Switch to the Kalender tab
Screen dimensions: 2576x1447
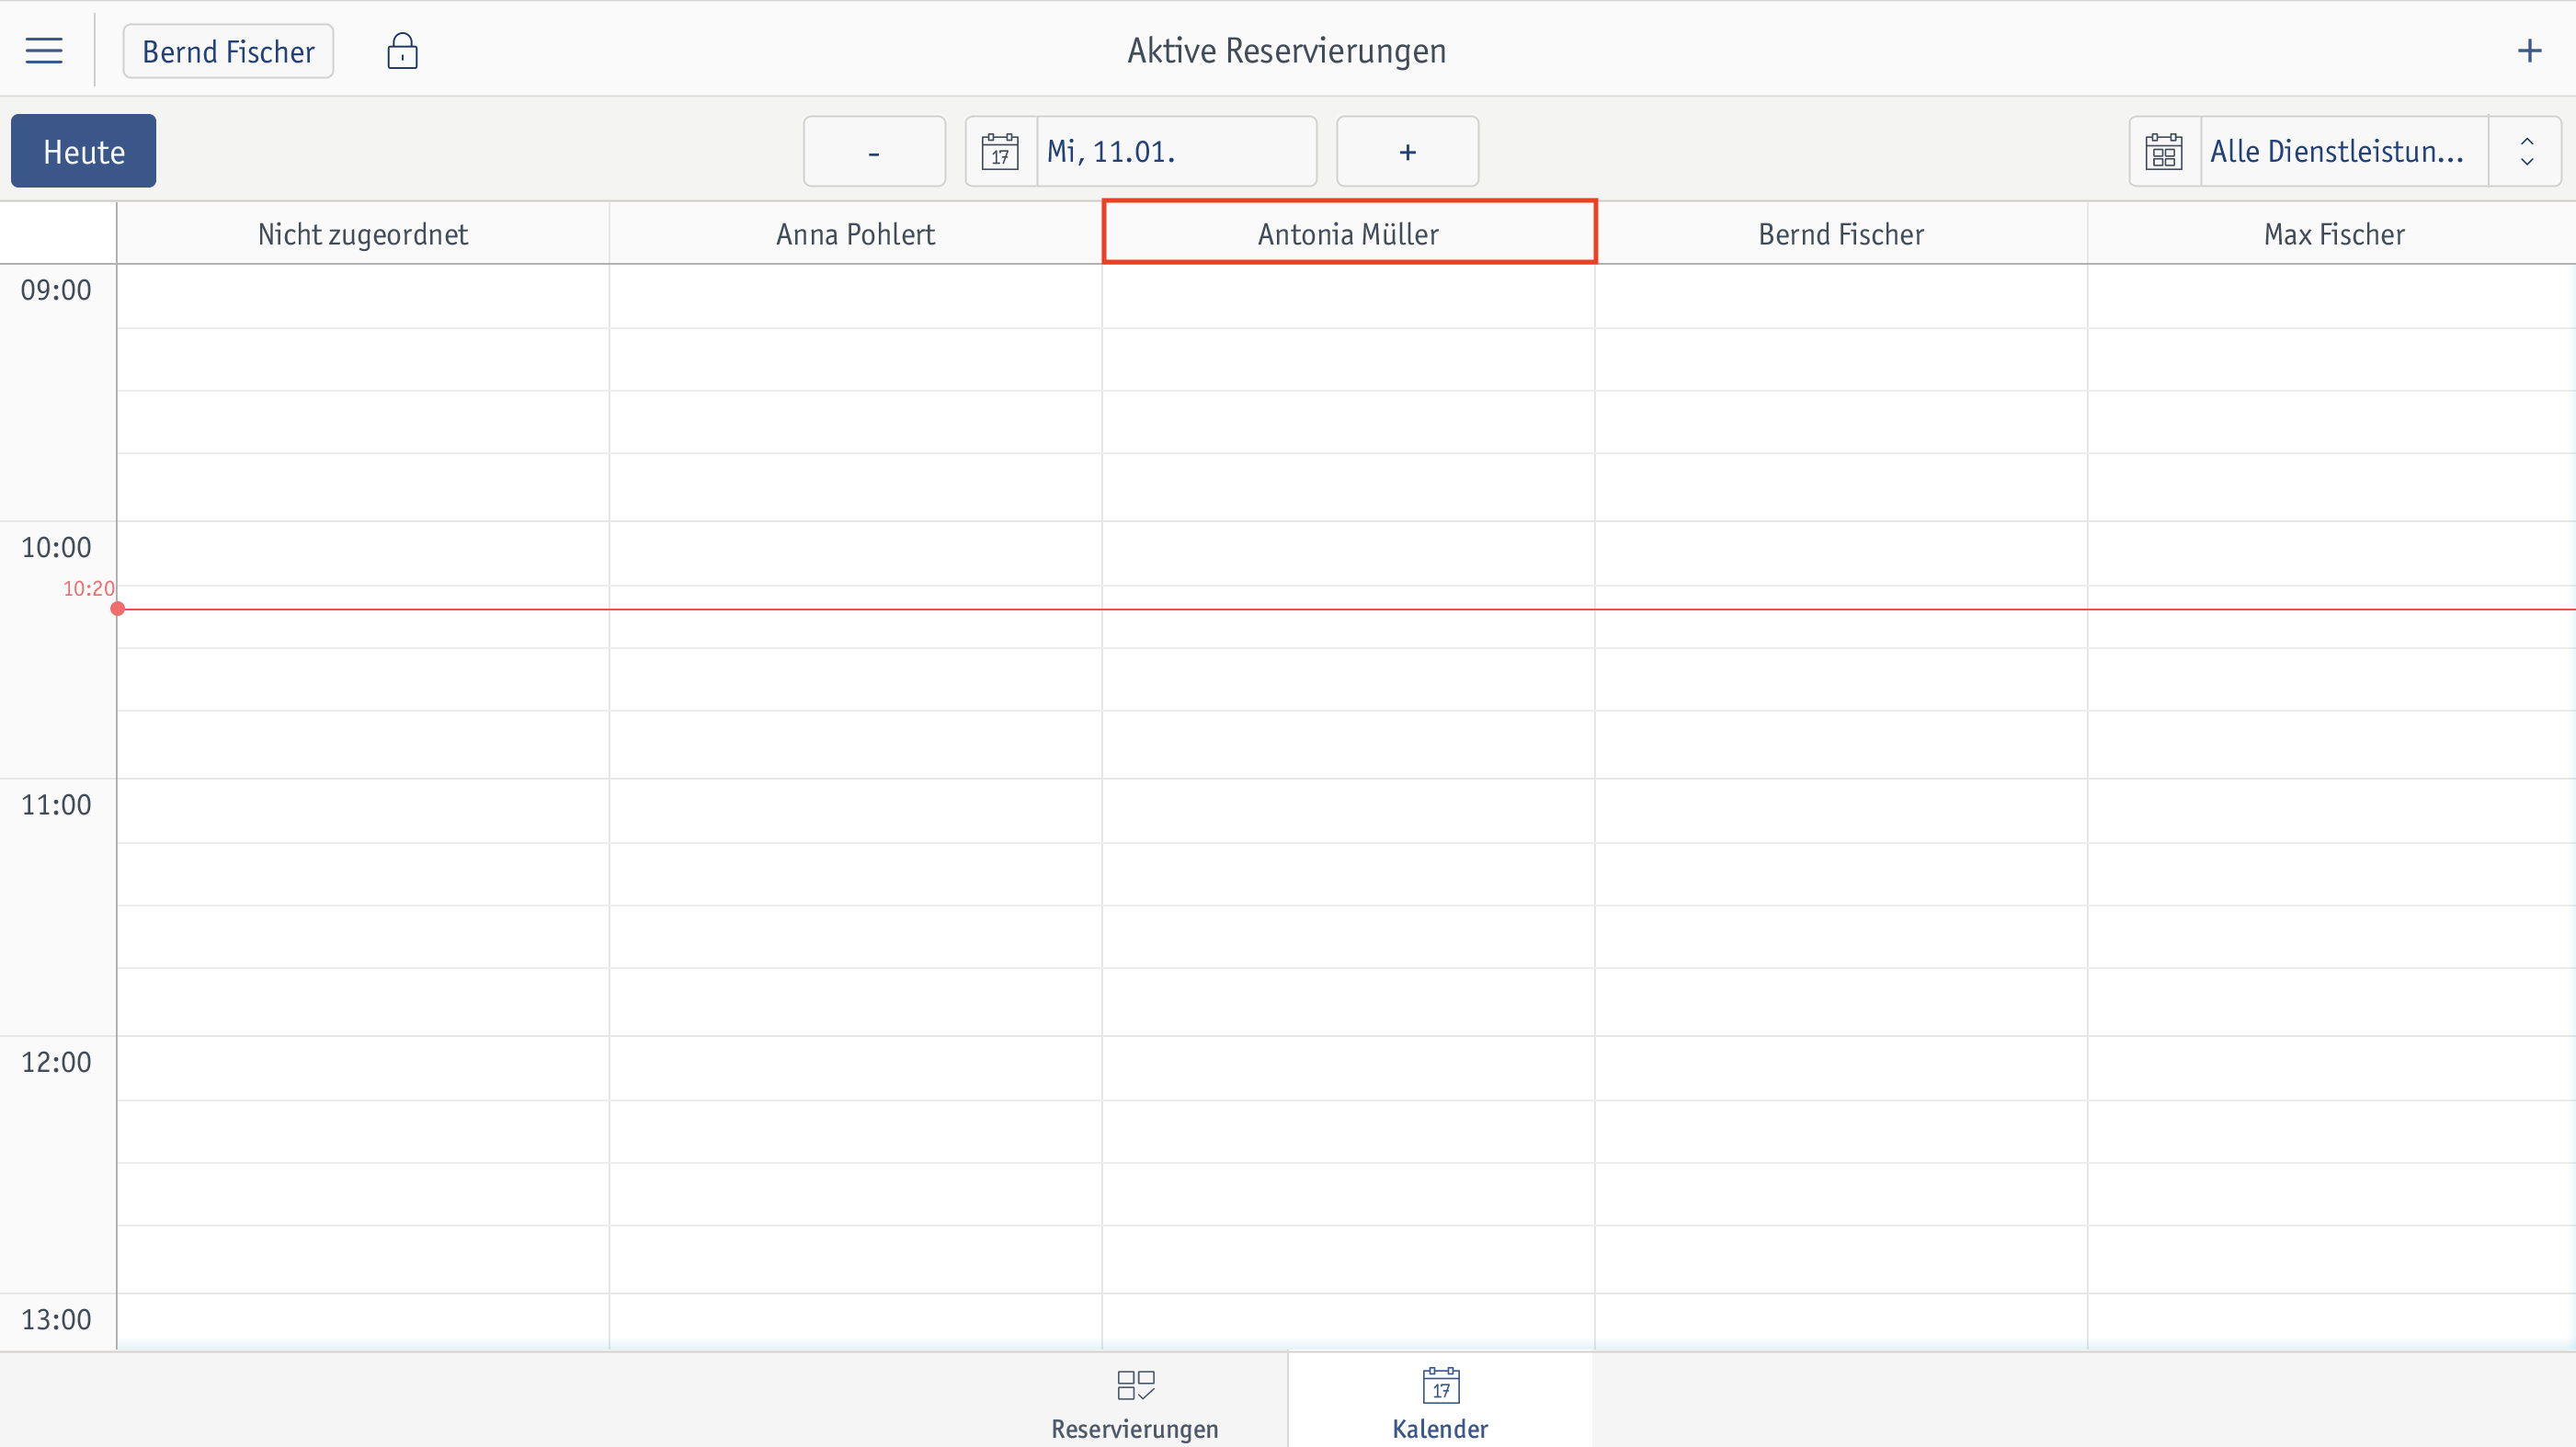tap(1440, 1402)
